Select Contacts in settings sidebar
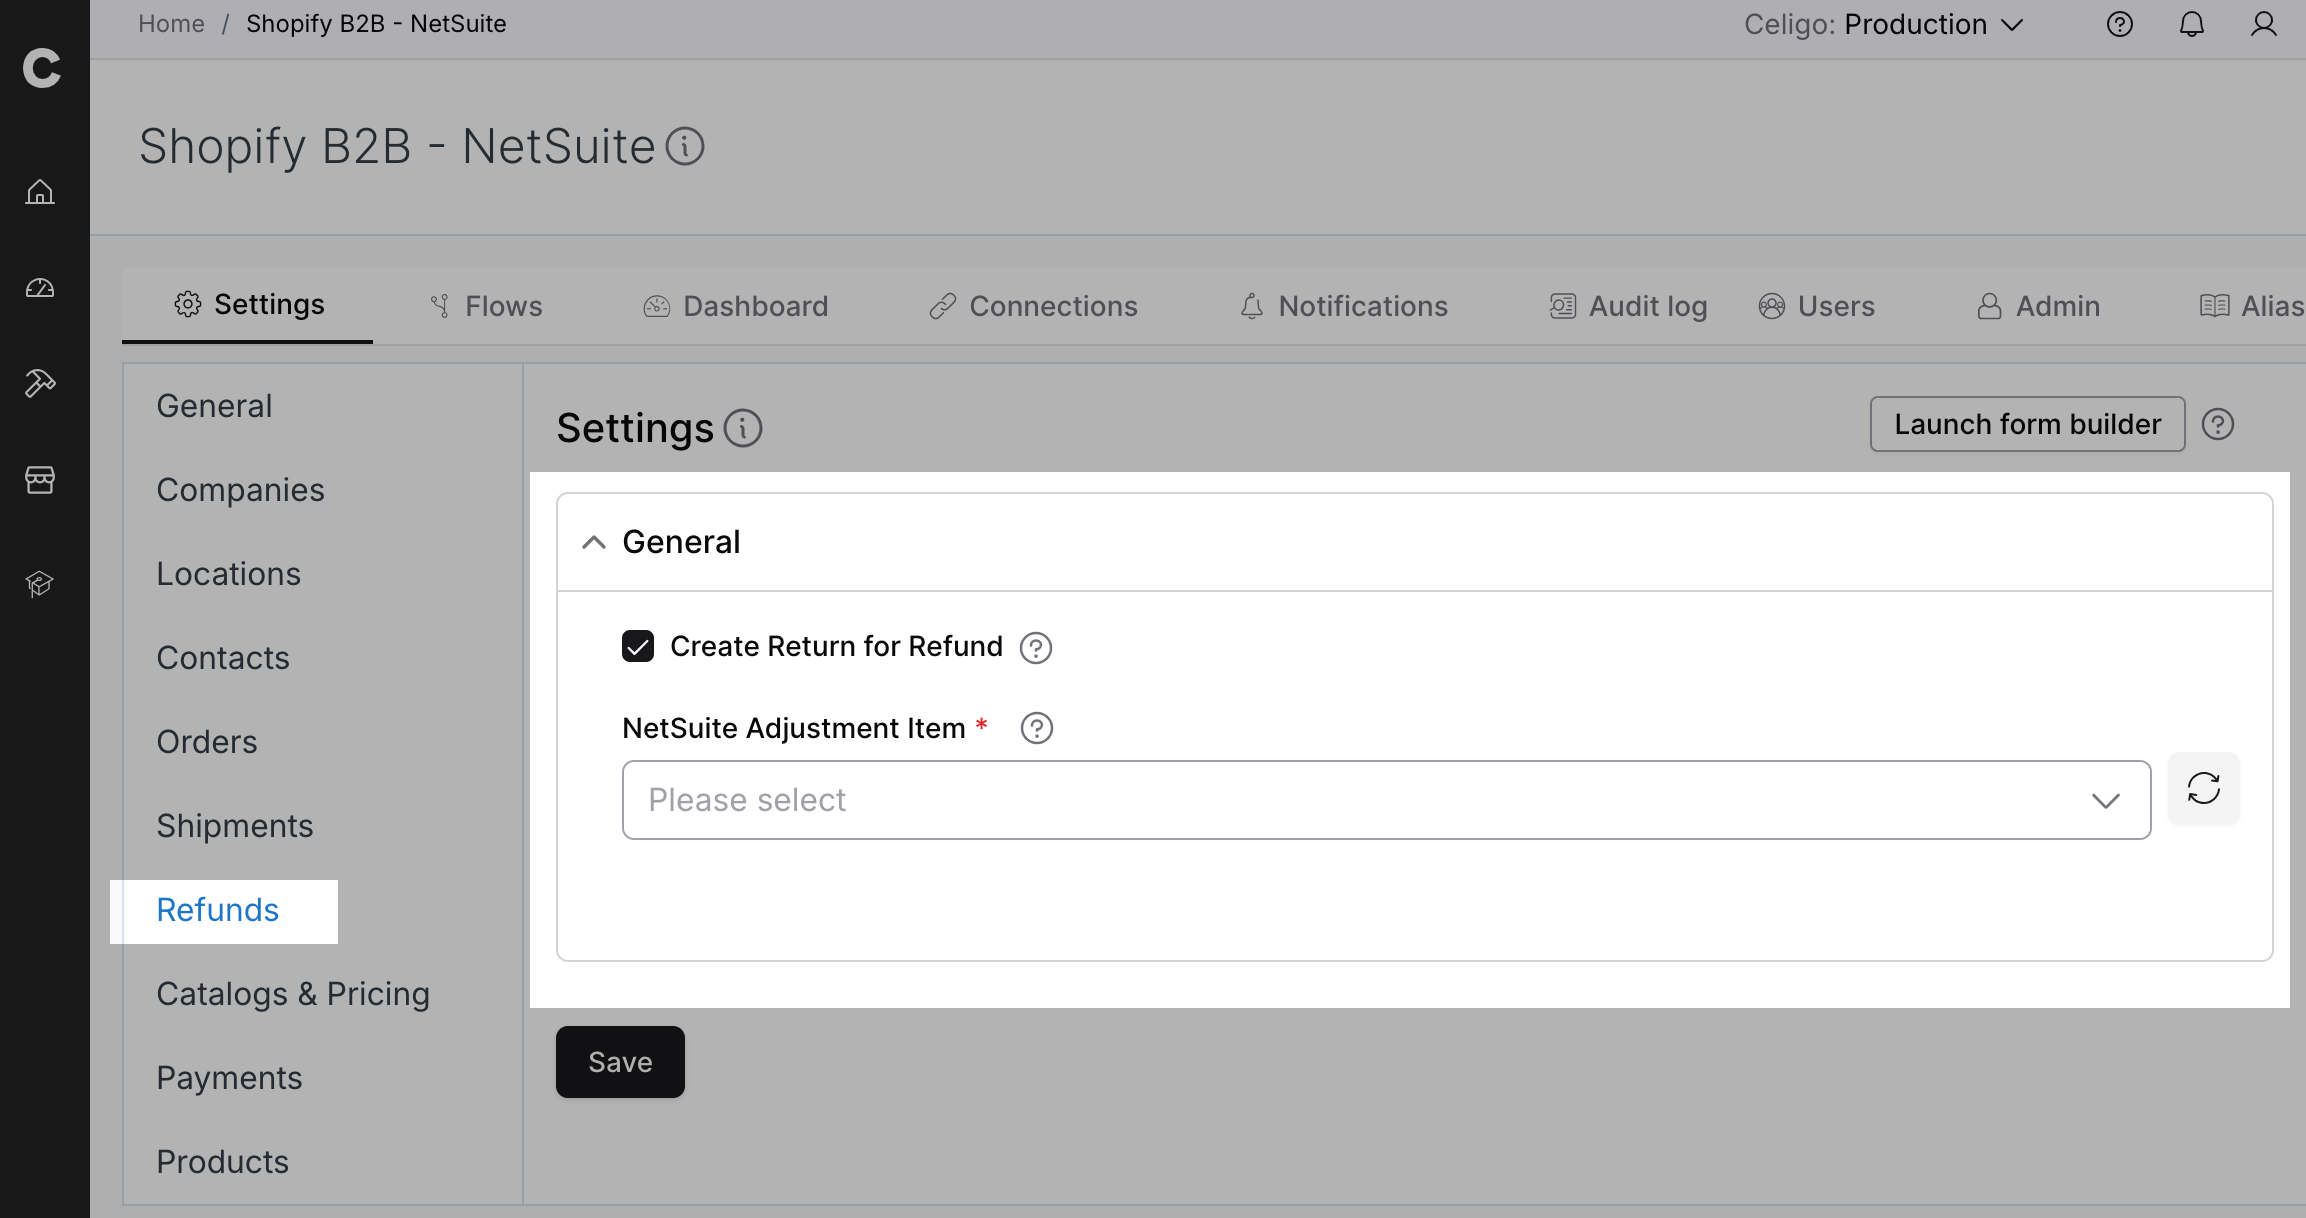Image resolution: width=2306 pixels, height=1218 pixels. point(223,658)
